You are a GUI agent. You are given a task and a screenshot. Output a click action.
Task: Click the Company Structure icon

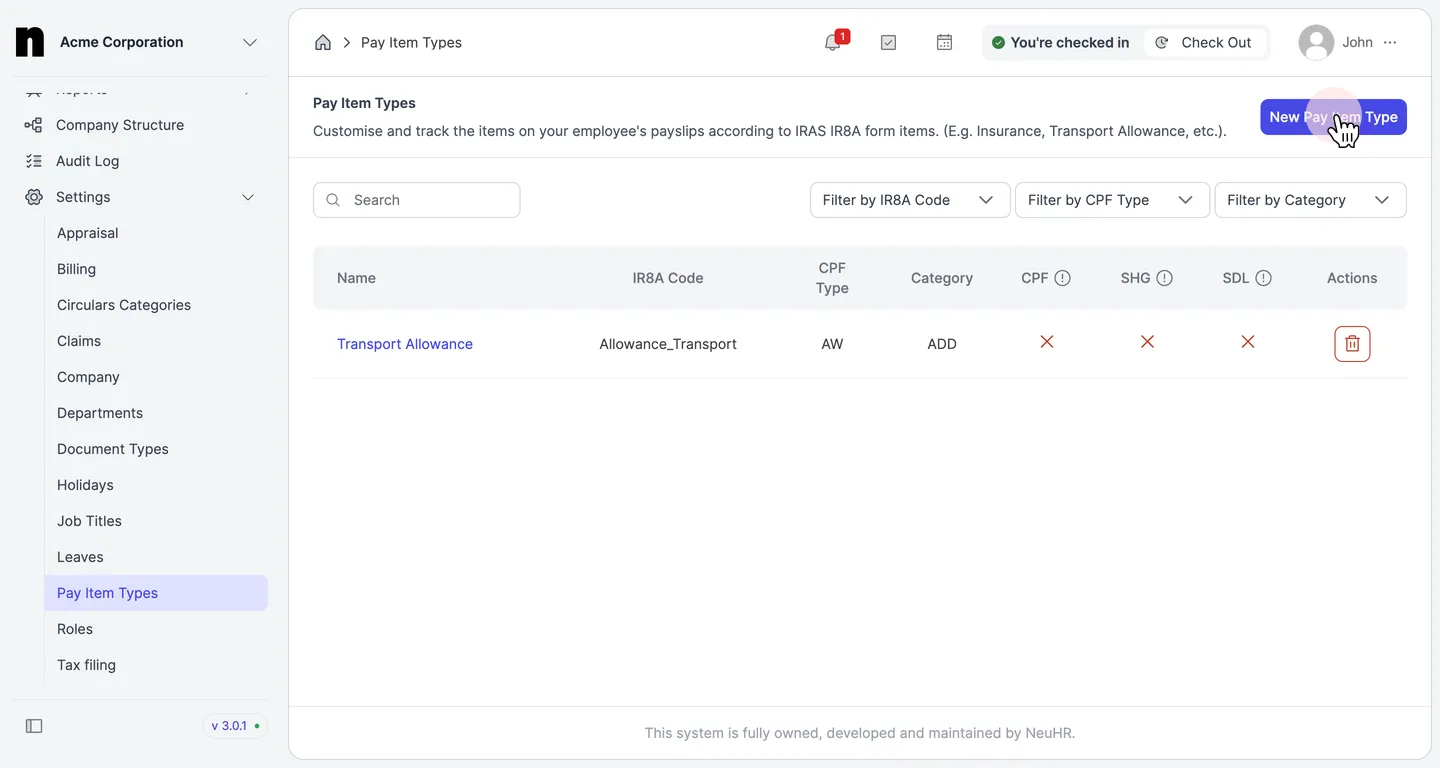point(34,125)
